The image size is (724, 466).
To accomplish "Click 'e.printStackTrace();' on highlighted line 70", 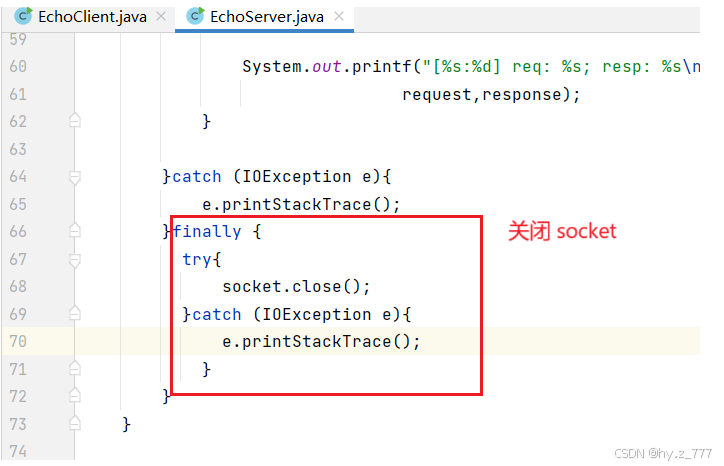I will (x=321, y=342).
